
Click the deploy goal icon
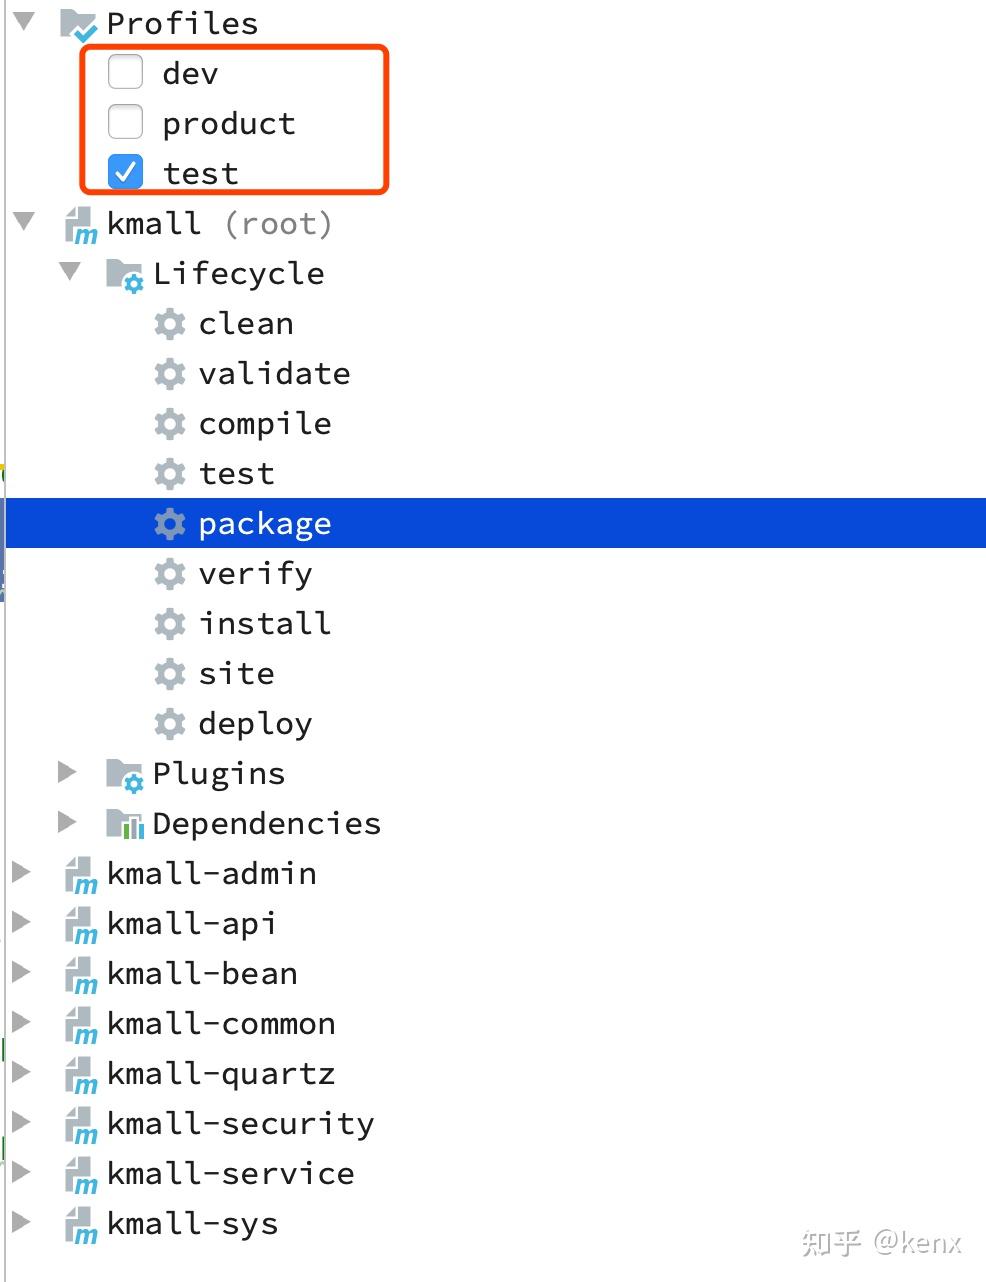[x=170, y=723]
